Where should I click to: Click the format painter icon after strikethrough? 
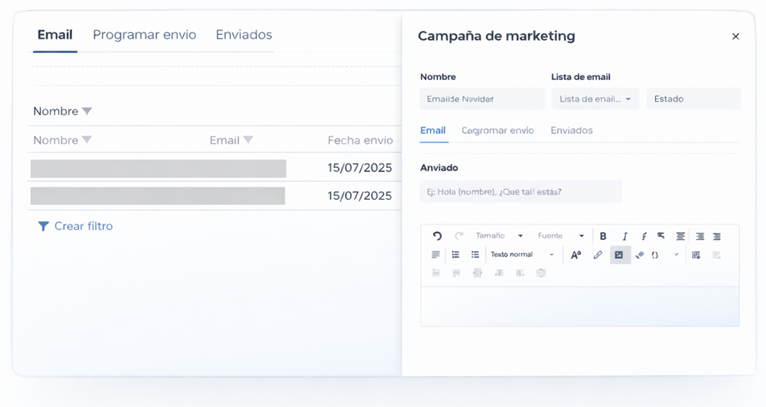click(x=661, y=236)
